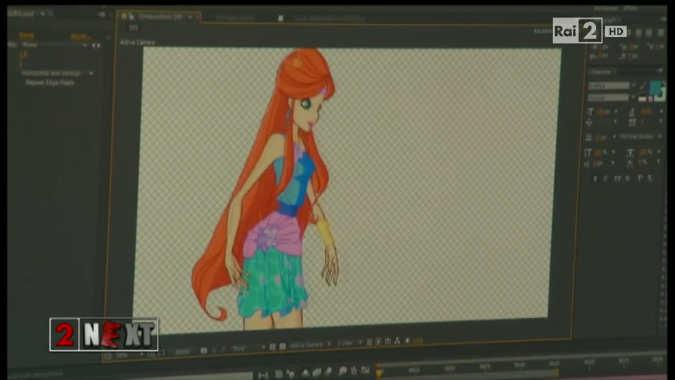
Task: Open the Animation Presets None dropdown
Action: pos(55,45)
